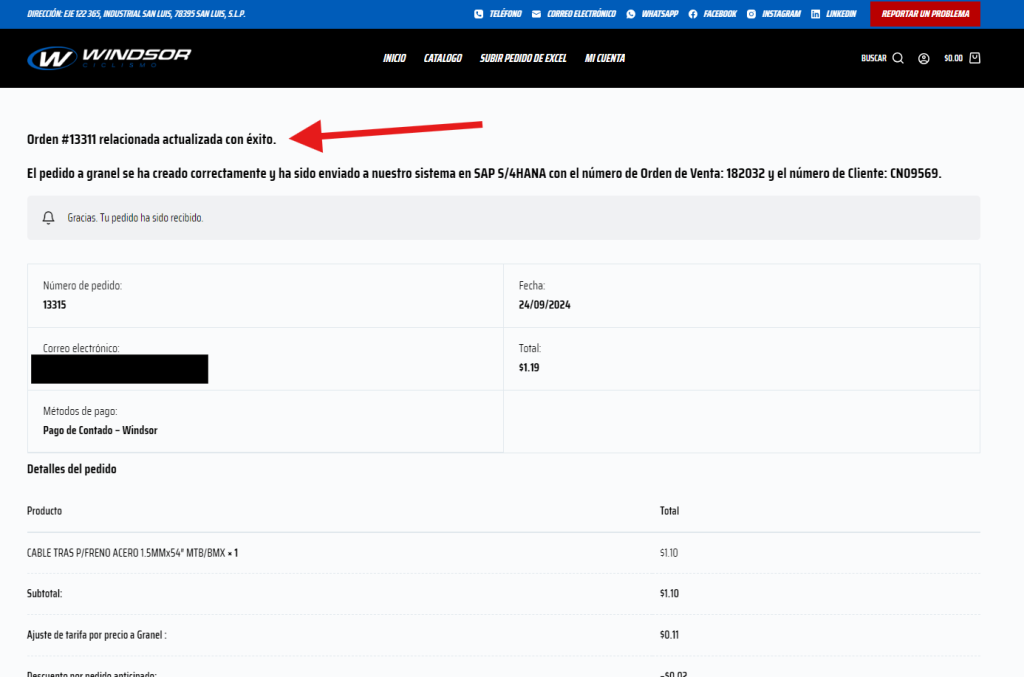
Task: Navigate to Mi Cuenta menu
Action: pos(605,58)
